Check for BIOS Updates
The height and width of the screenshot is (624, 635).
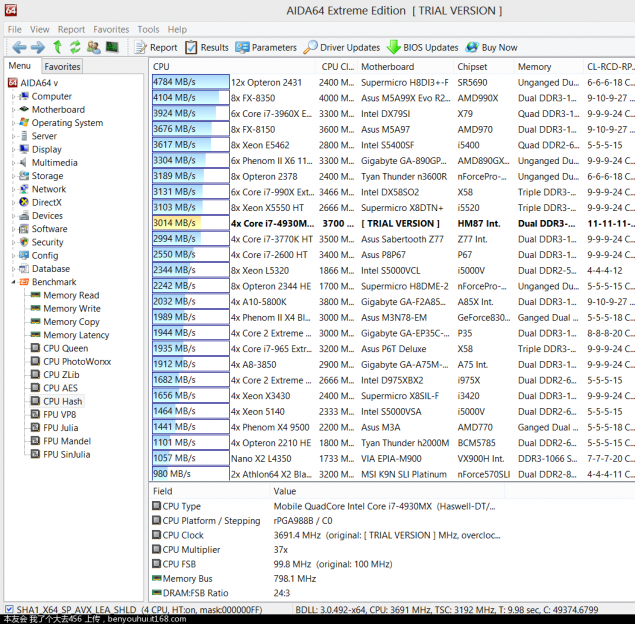pos(422,47)
